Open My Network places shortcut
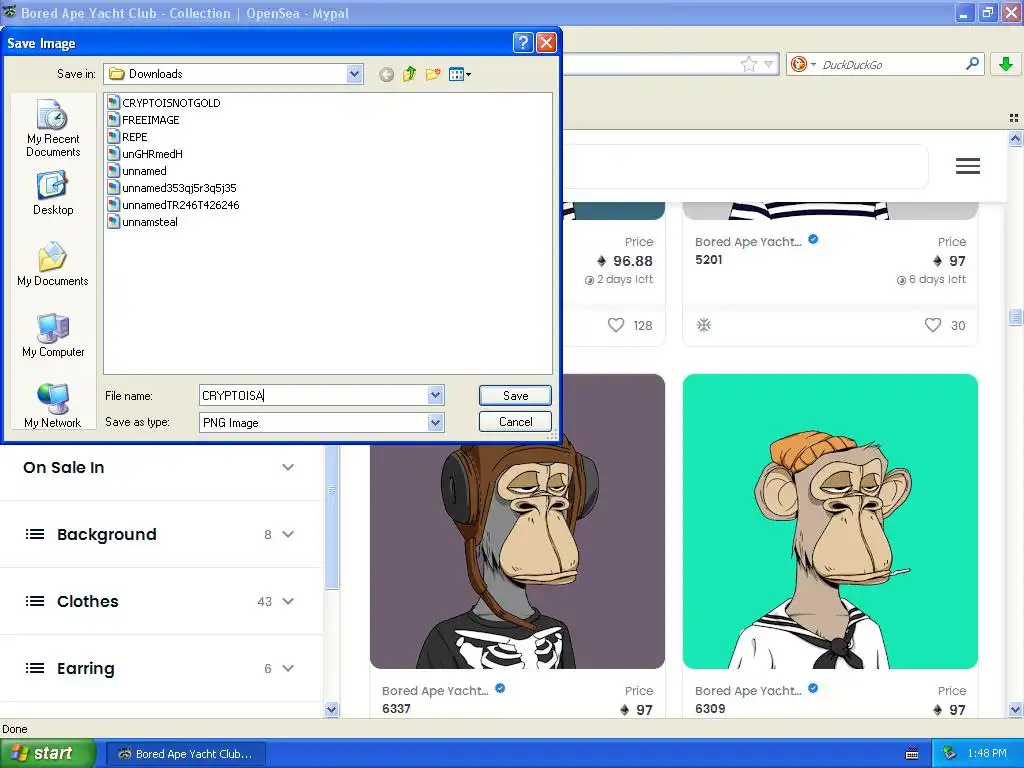Image resolution: width=1024 pixels, height=768 pixels. click(x=53, y=406)
